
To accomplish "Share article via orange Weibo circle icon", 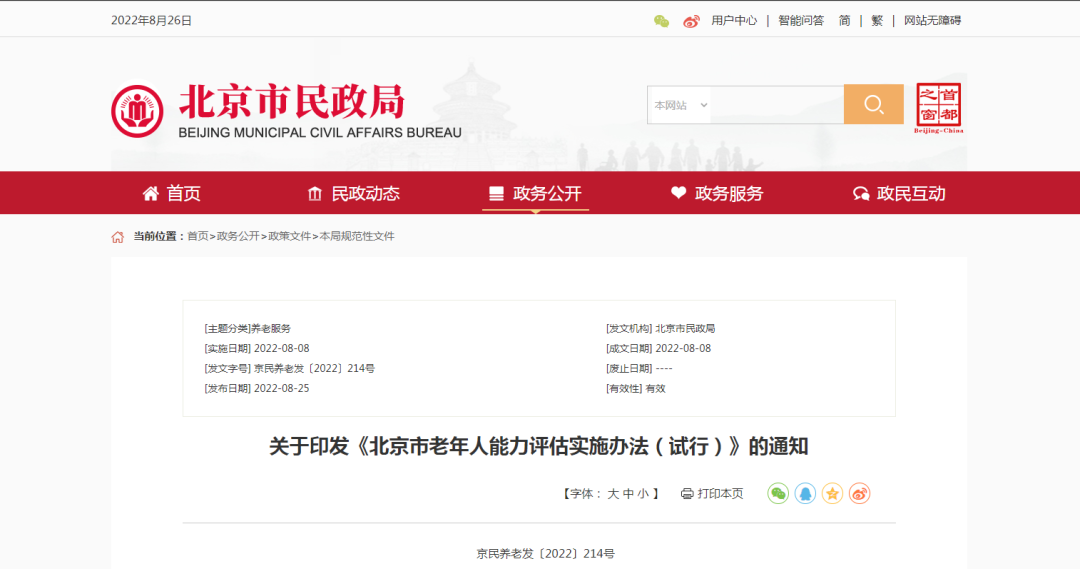I will pos(859,493).
